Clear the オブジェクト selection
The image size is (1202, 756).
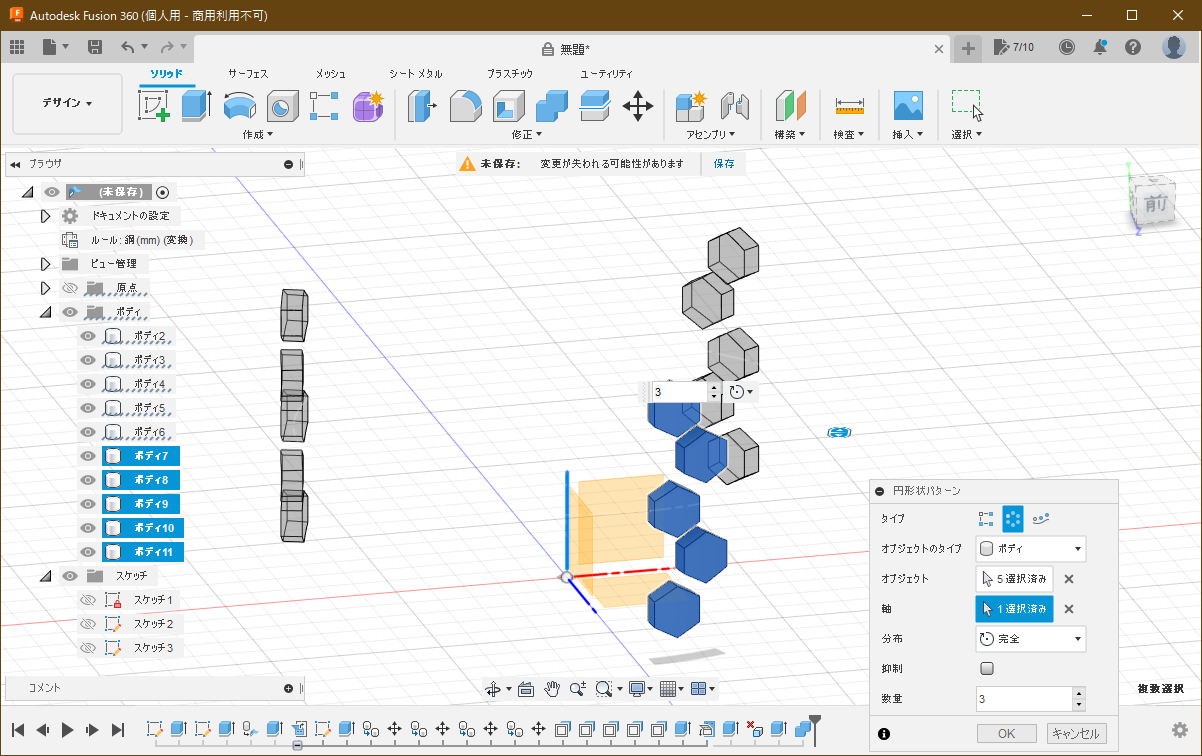coord(1068,579)
